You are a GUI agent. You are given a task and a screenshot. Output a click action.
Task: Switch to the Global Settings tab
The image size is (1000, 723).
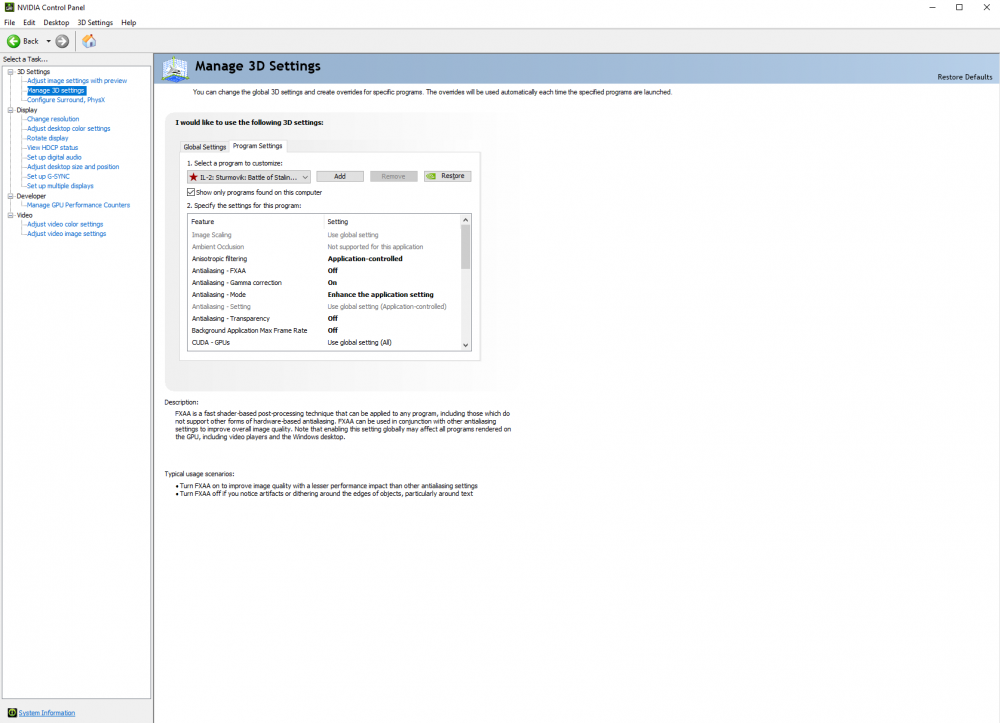[204, 146]
